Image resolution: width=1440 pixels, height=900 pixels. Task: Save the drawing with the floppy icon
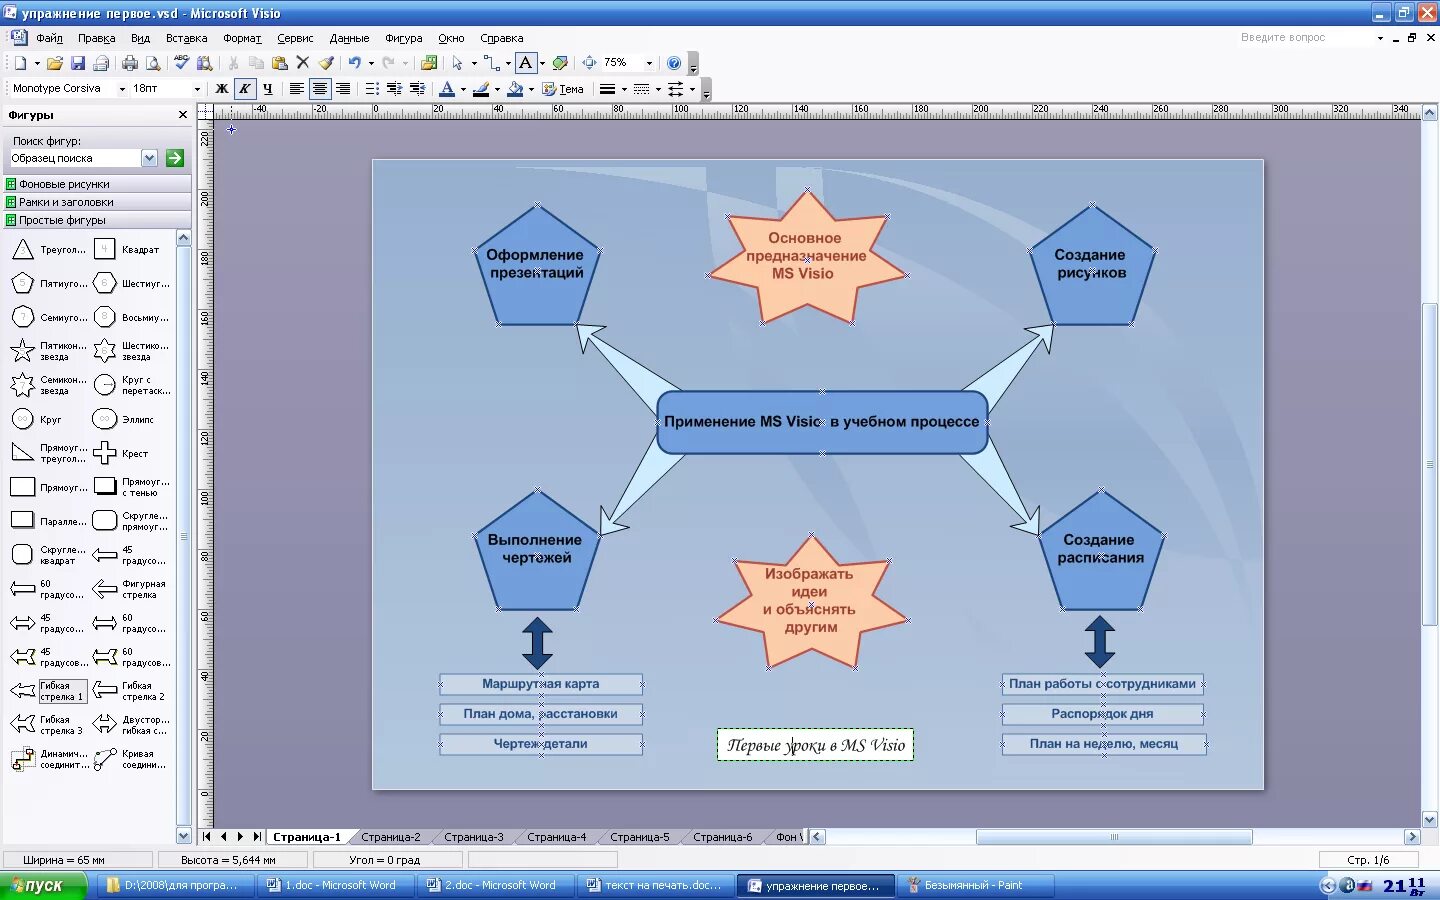[78, 63]
